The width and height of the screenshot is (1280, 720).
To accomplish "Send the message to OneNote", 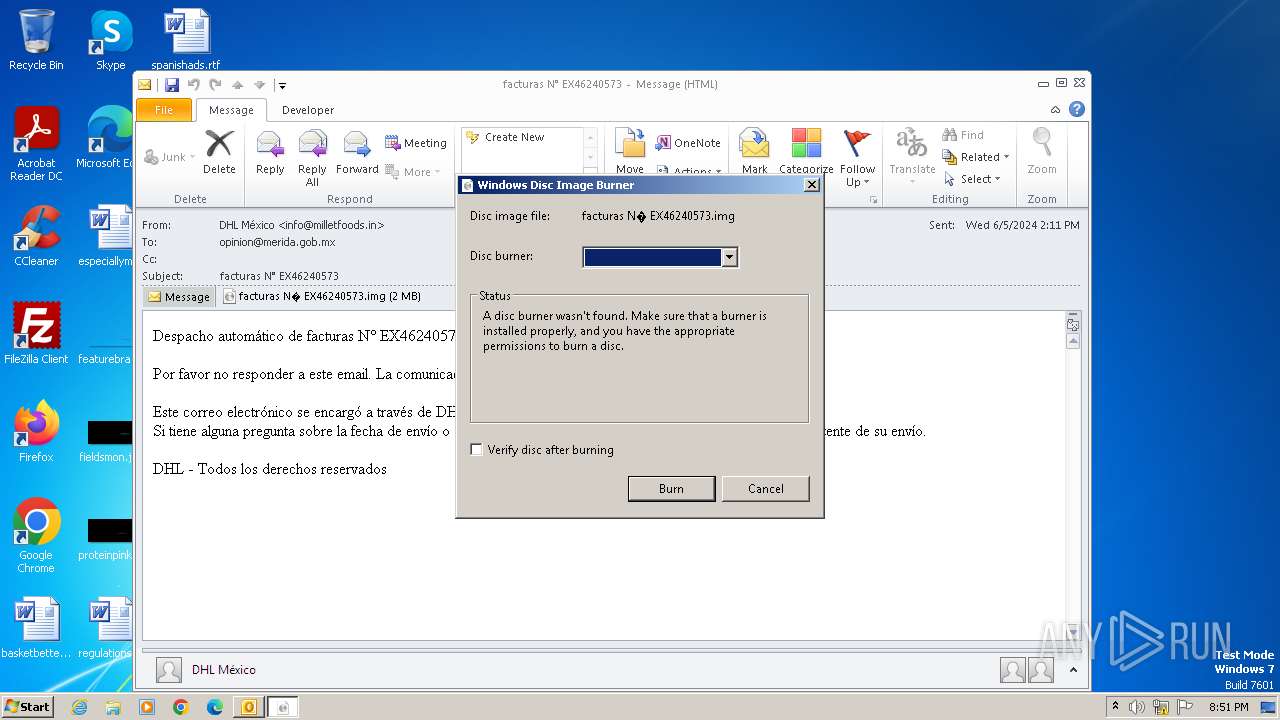I will coord(688,143).
